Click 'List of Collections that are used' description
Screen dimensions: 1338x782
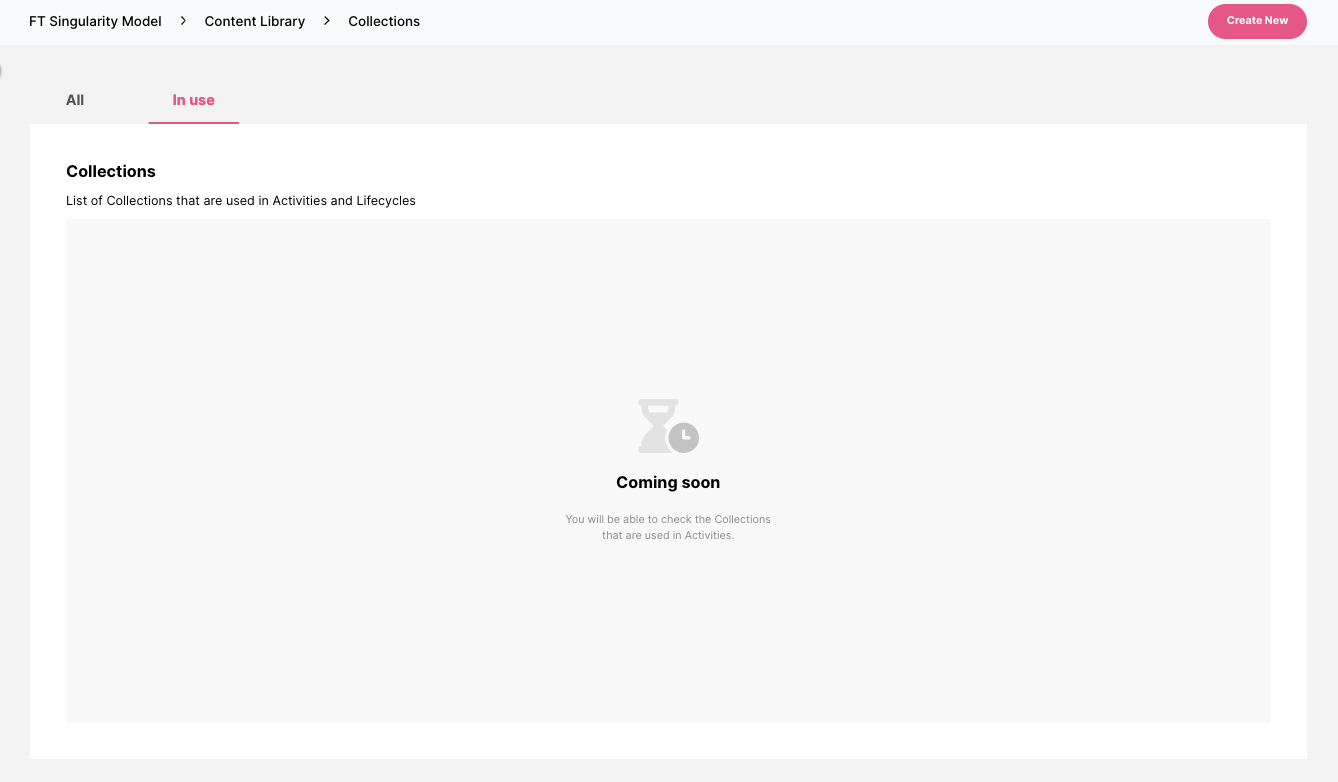(x=241, y=200)
